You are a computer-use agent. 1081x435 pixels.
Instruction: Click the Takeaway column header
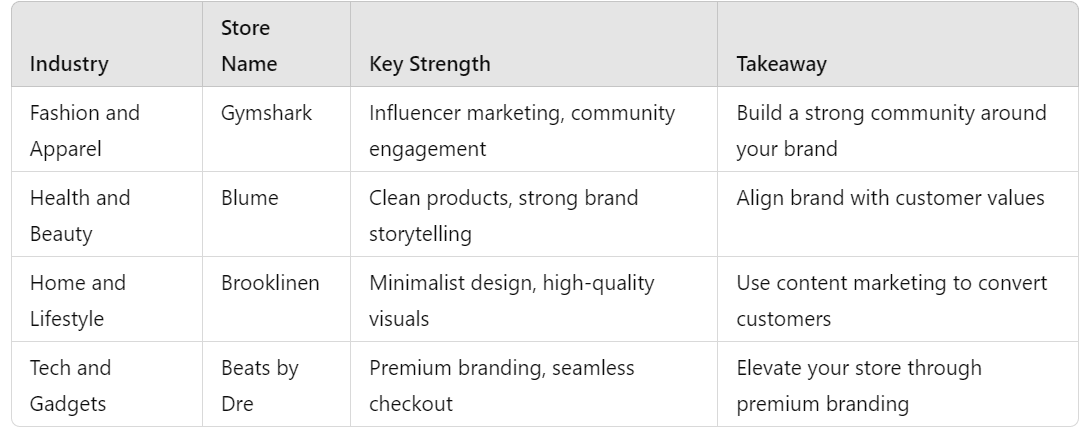click(x=782, y=64)
